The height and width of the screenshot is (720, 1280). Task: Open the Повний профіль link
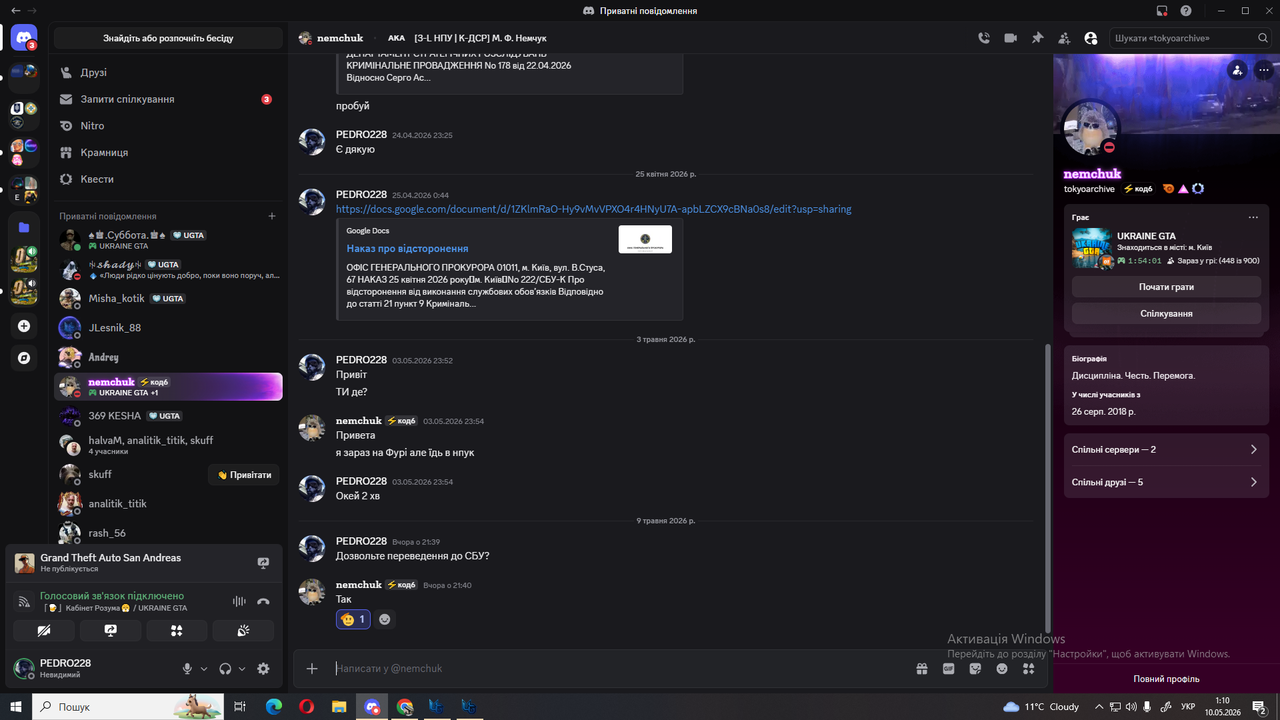(1166, 679)
